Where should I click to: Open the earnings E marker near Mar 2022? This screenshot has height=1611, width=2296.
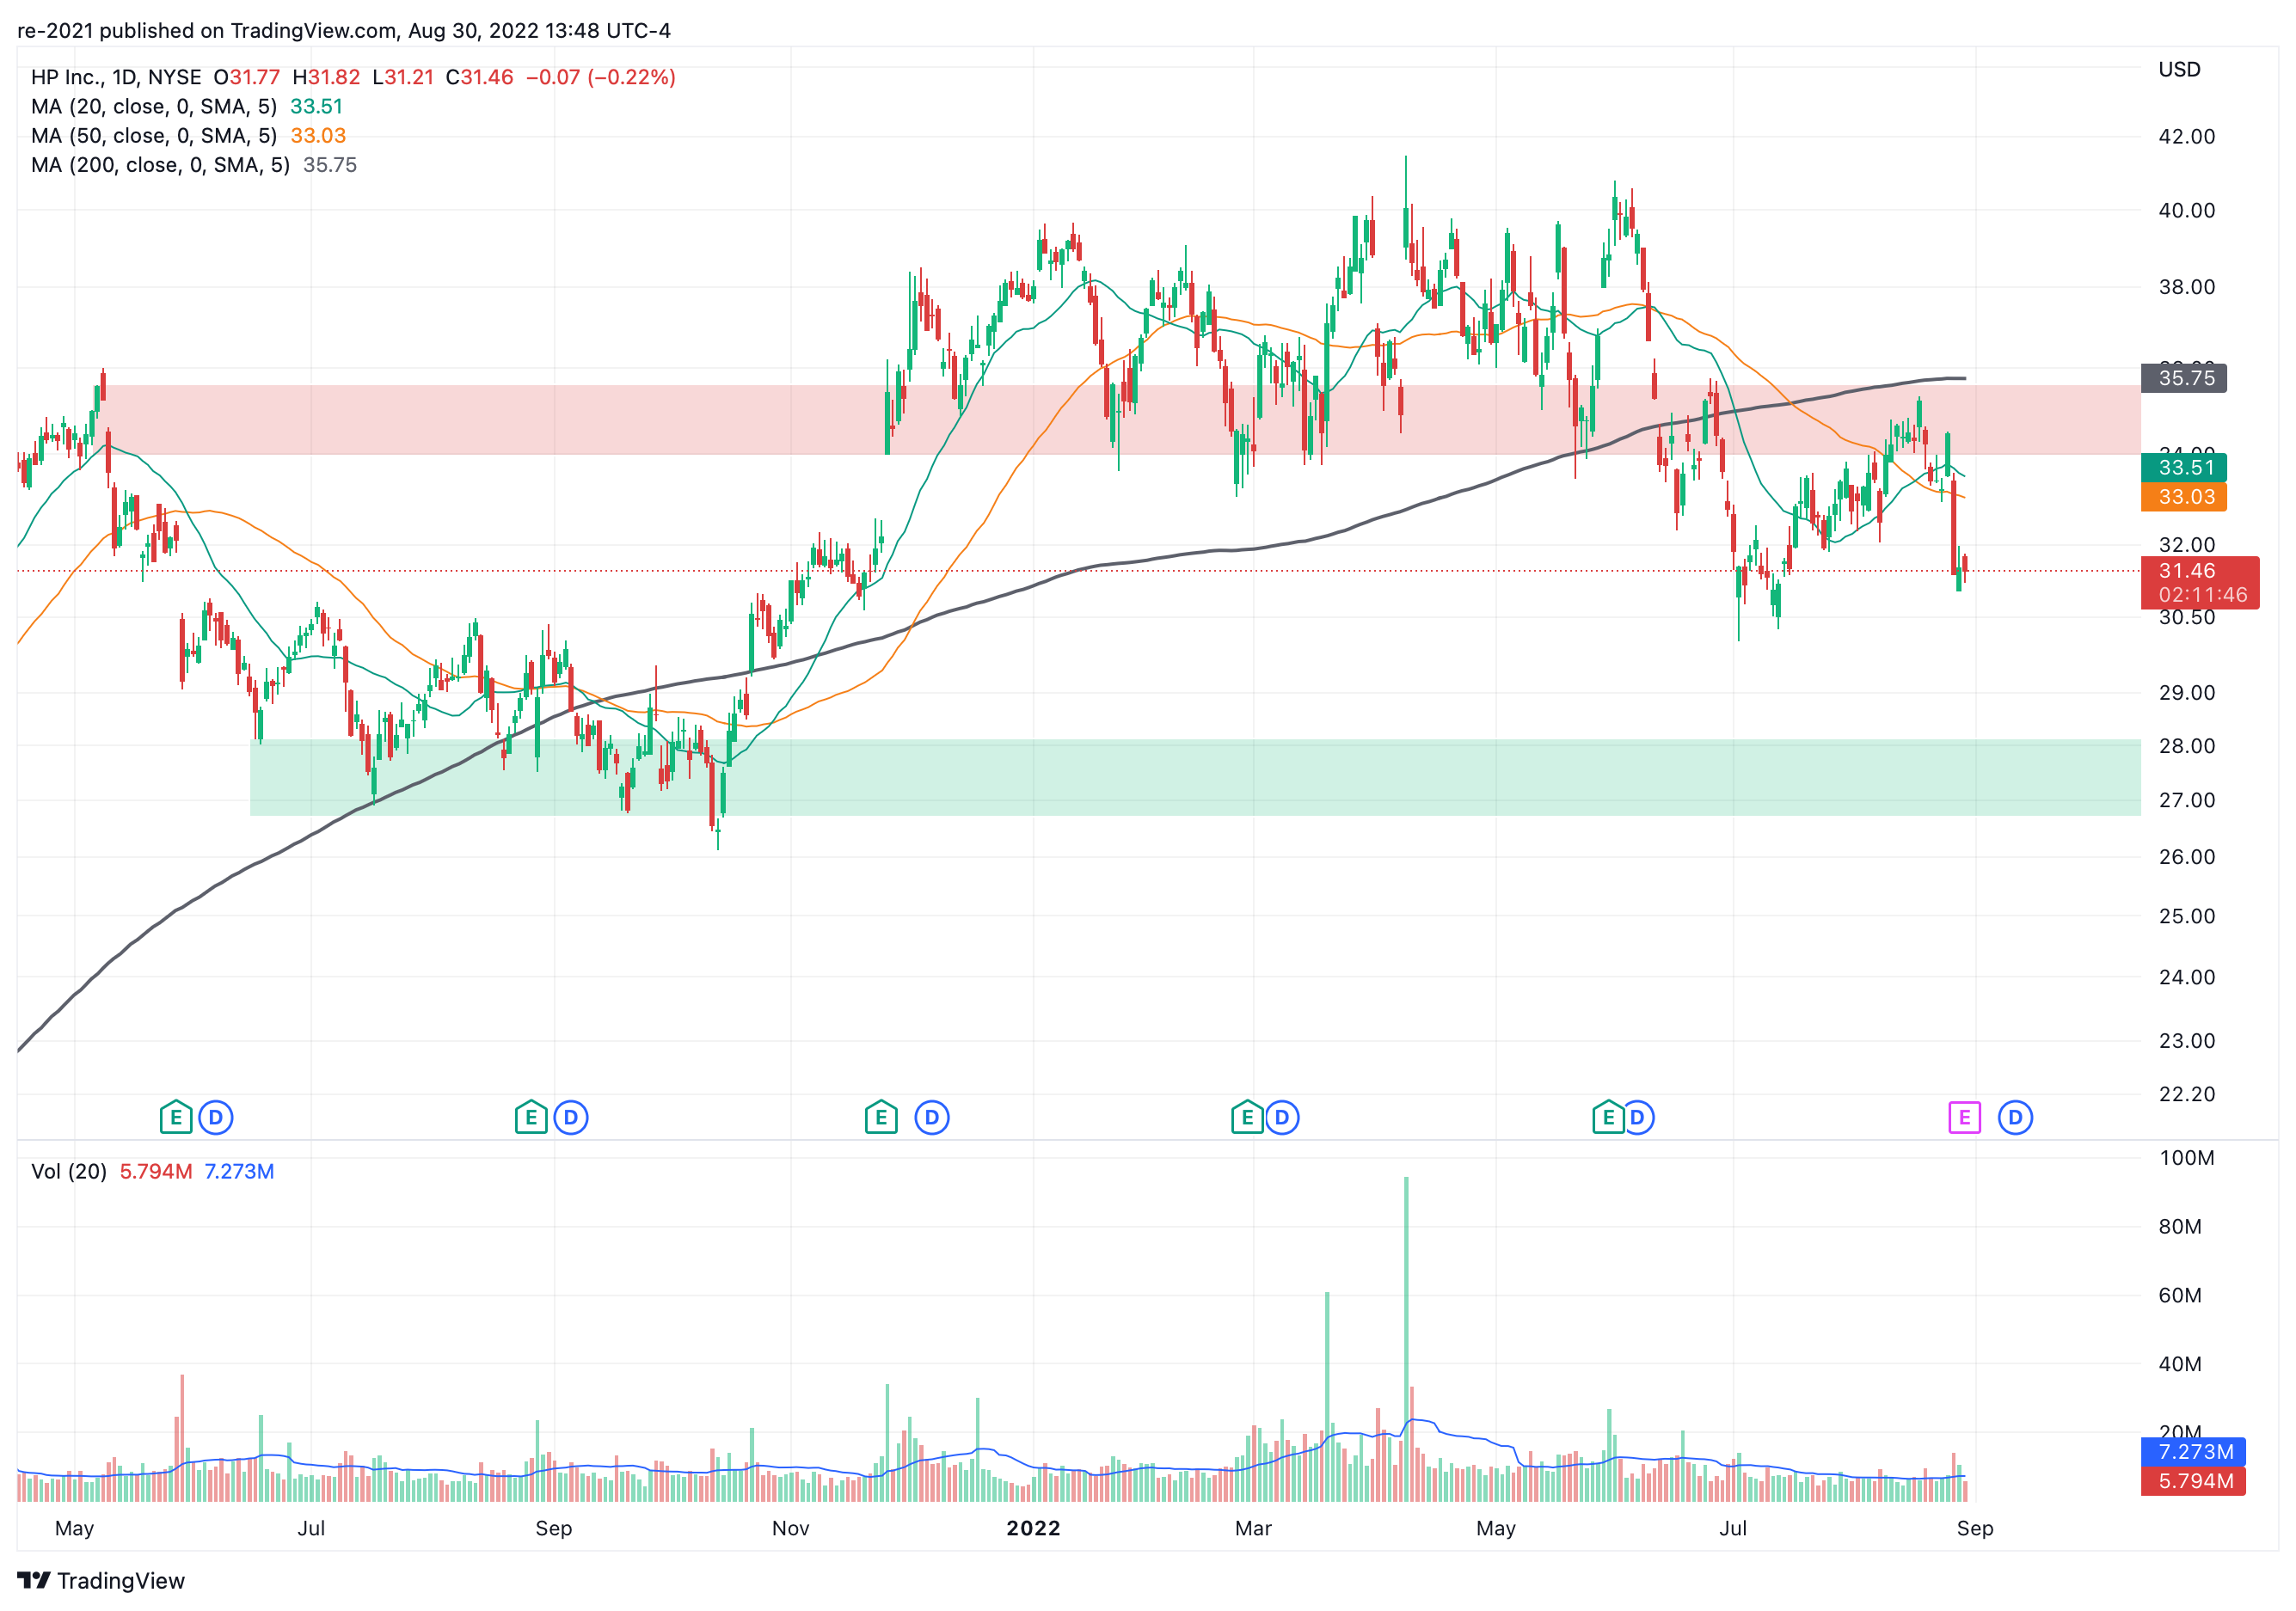(x=1246, y=1117)
